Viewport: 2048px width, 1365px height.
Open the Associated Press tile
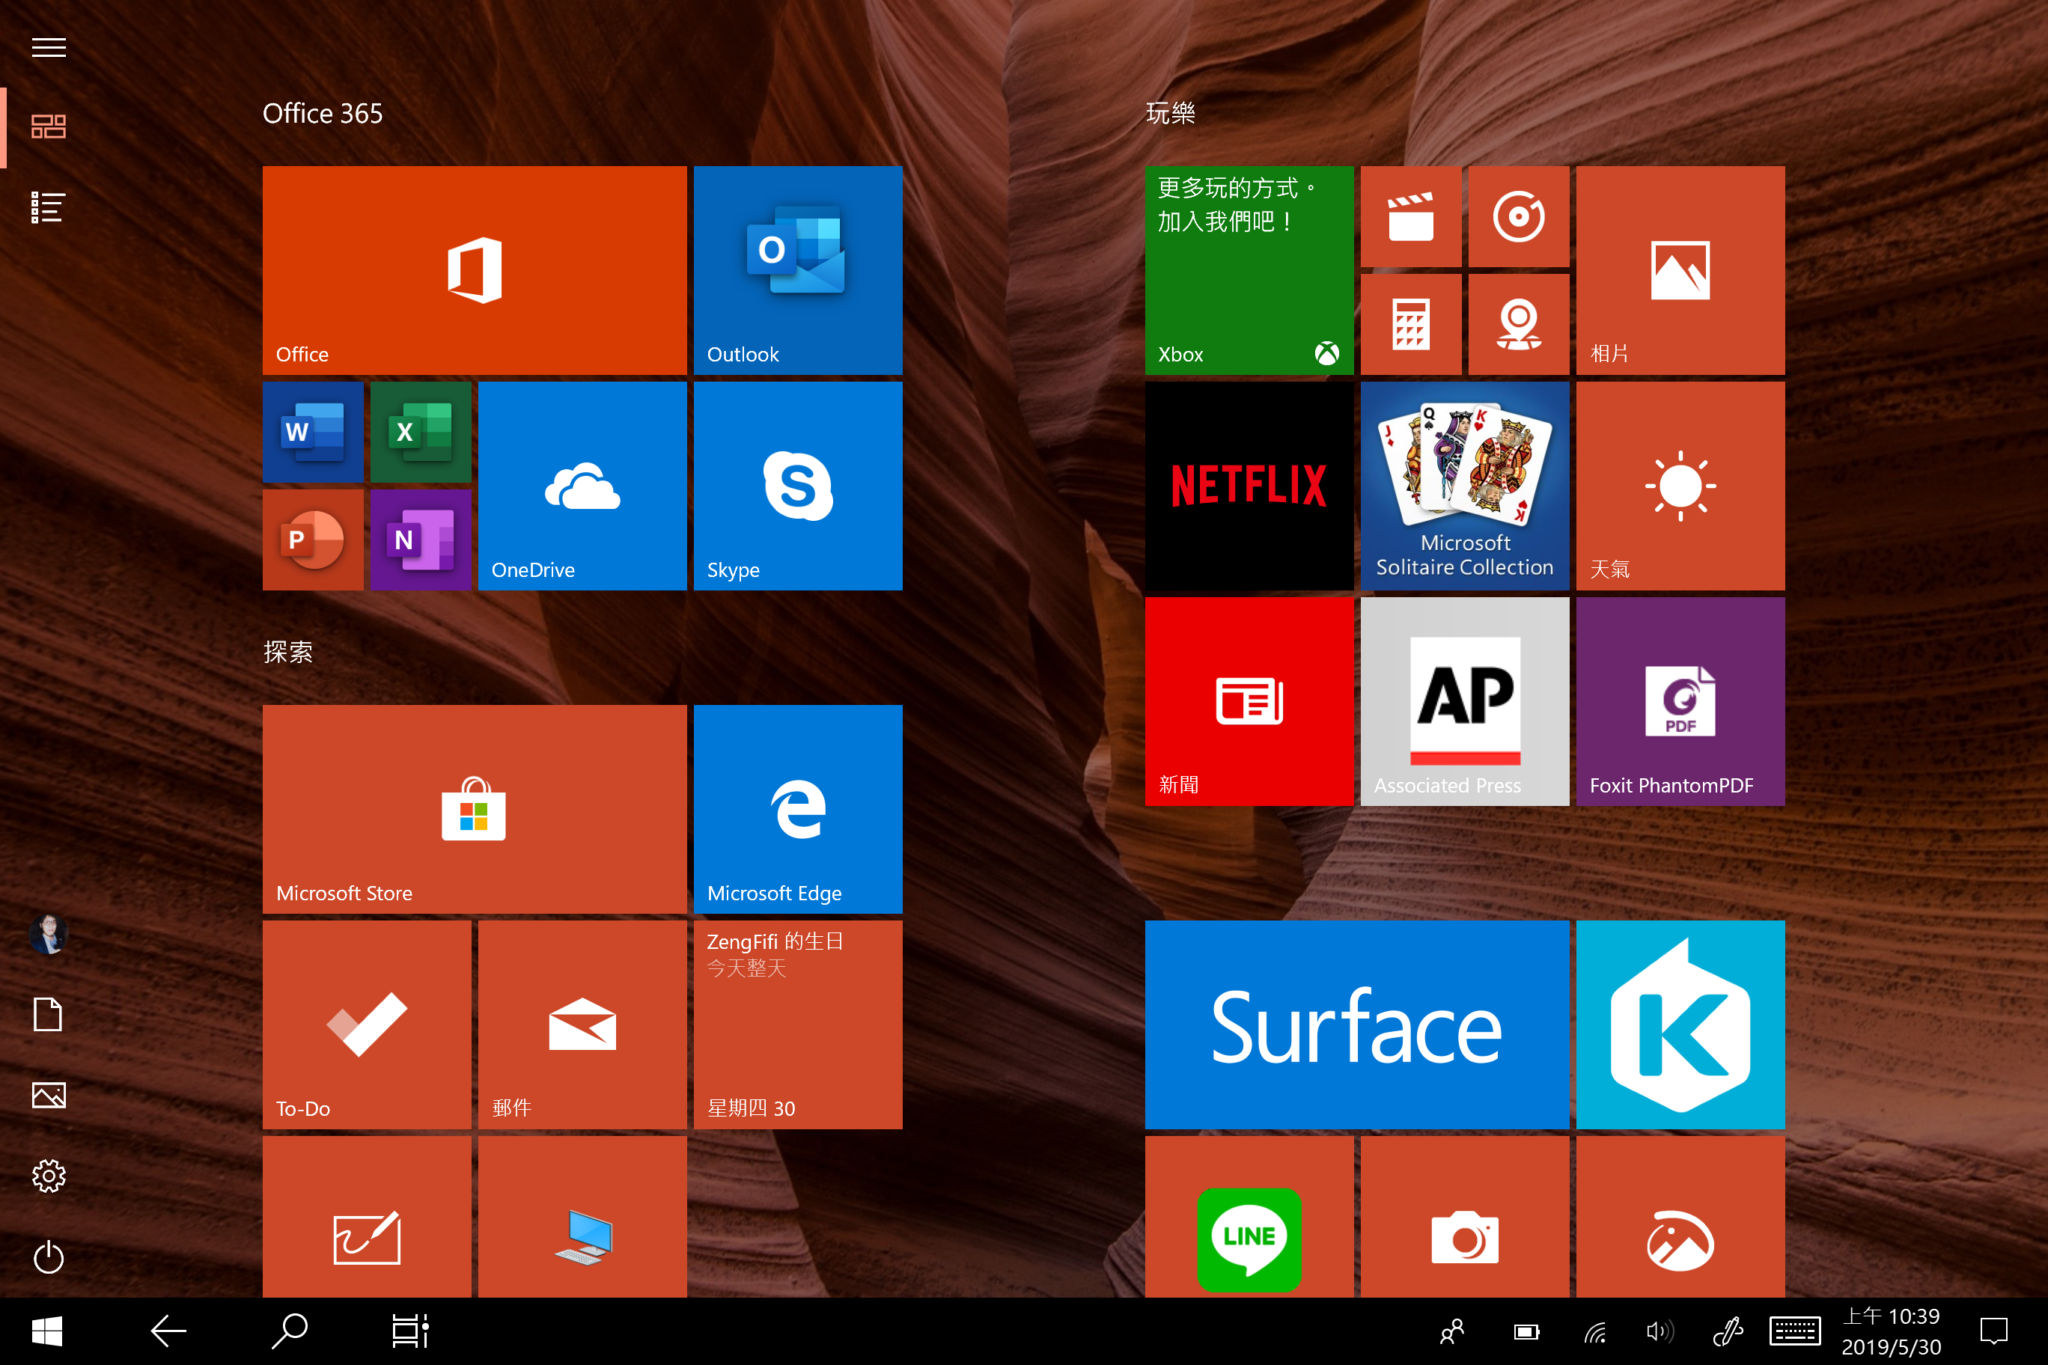(x=1465, y=701)
